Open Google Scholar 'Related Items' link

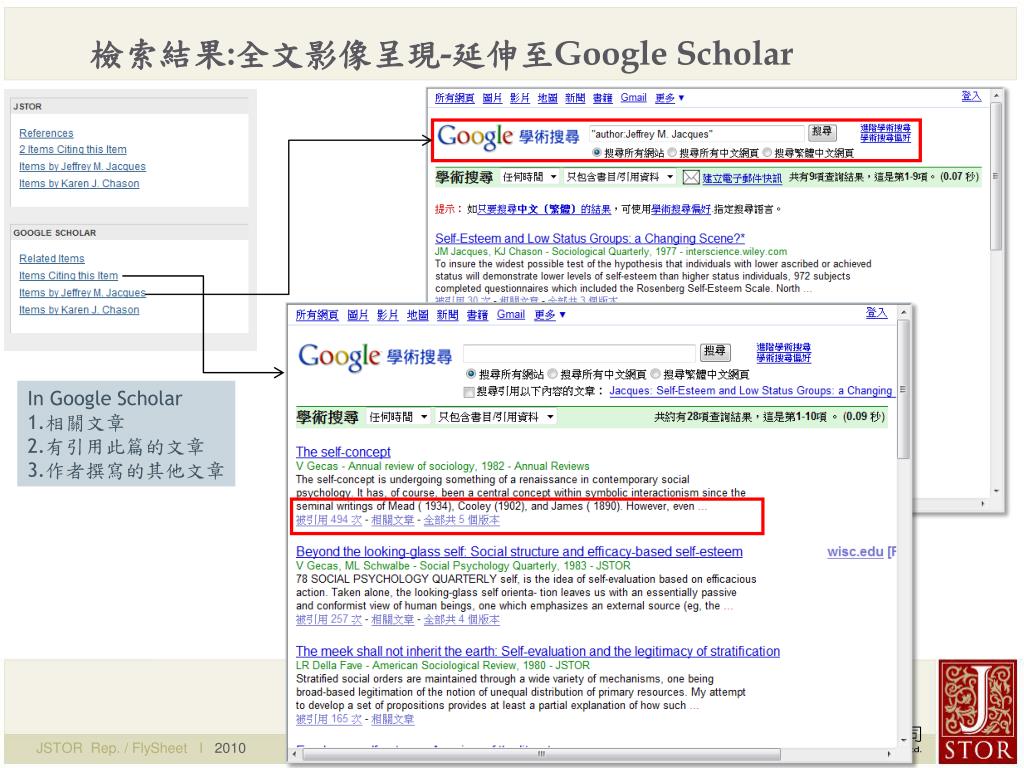pos(52,259)
